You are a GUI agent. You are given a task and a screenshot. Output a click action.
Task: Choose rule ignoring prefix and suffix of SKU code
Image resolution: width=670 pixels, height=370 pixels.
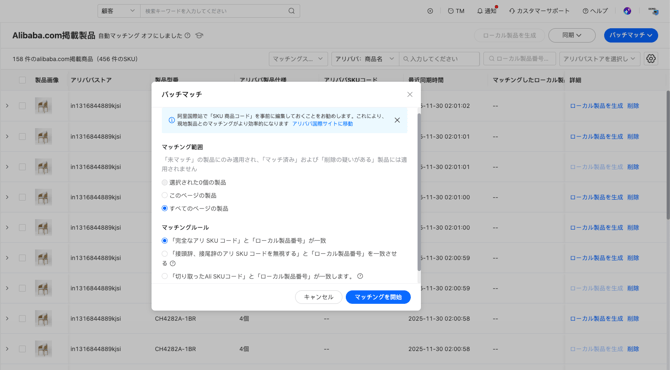pyautogui.click(x=165, y=254)
